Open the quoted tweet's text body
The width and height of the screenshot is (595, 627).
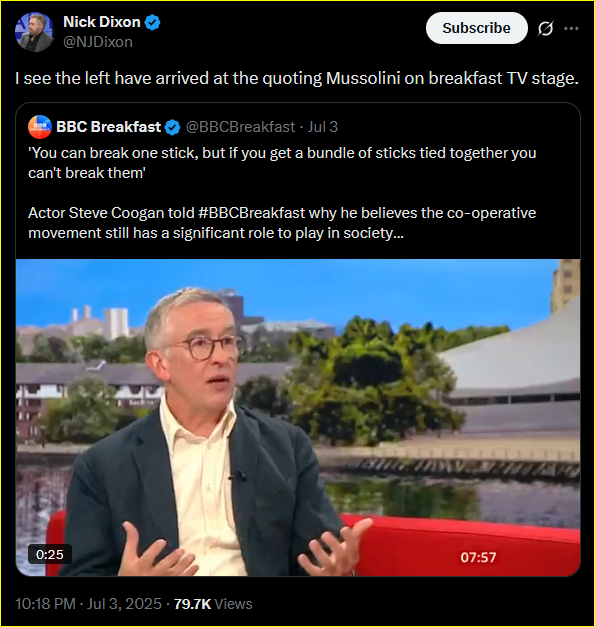pos(282,193)
